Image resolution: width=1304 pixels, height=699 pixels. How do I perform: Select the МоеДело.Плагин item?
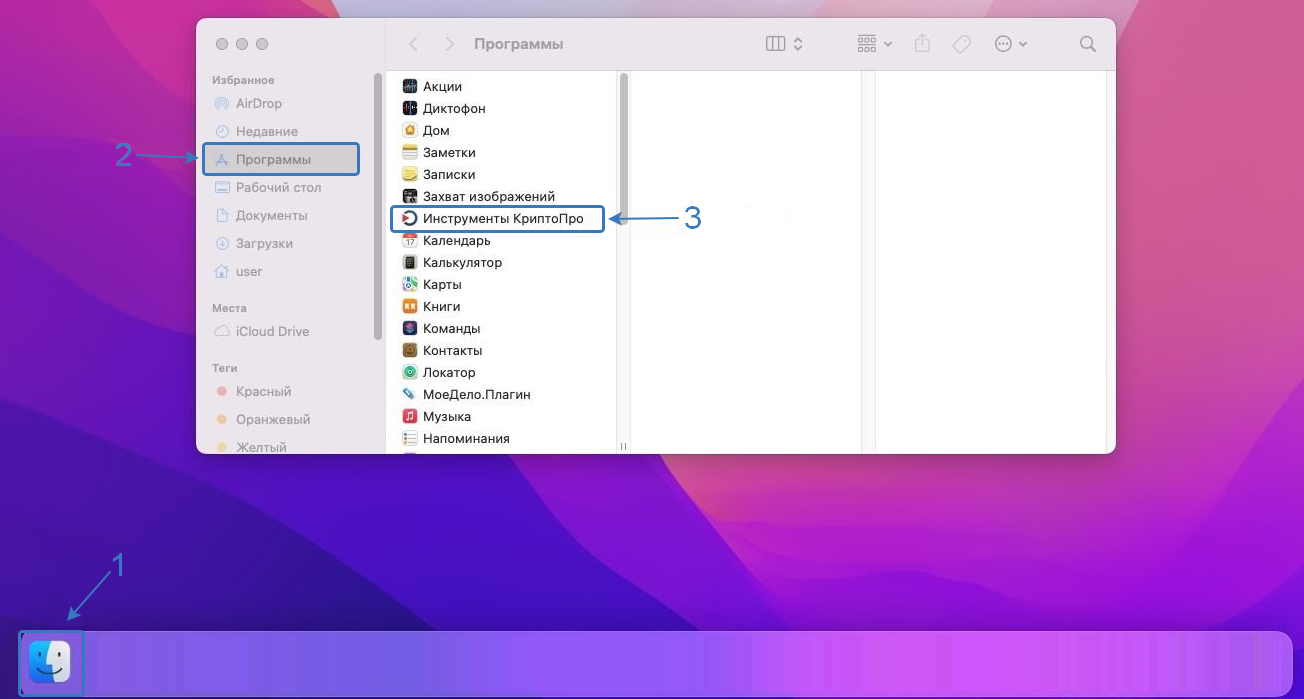pyautogui.click(x=476, y=394)
